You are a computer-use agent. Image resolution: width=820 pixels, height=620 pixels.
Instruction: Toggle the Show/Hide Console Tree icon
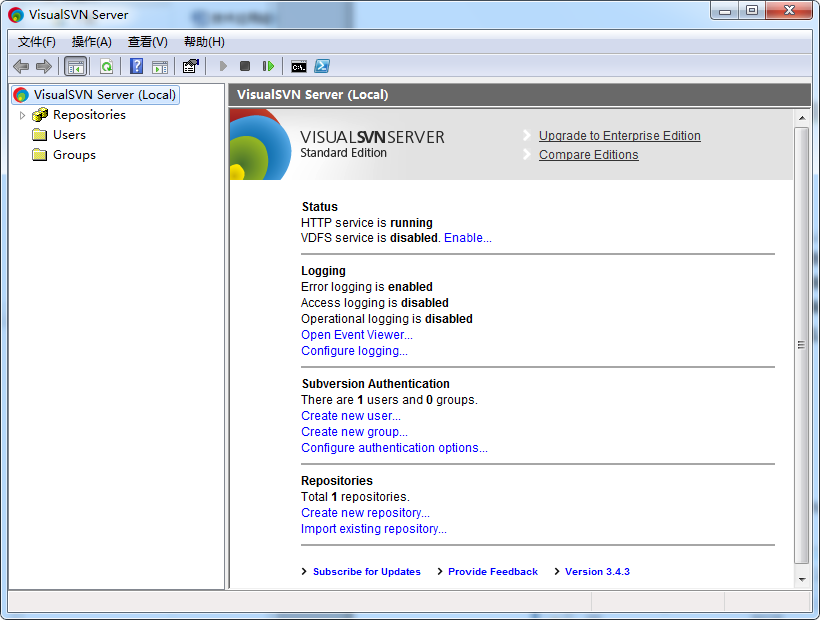[75, 66]
